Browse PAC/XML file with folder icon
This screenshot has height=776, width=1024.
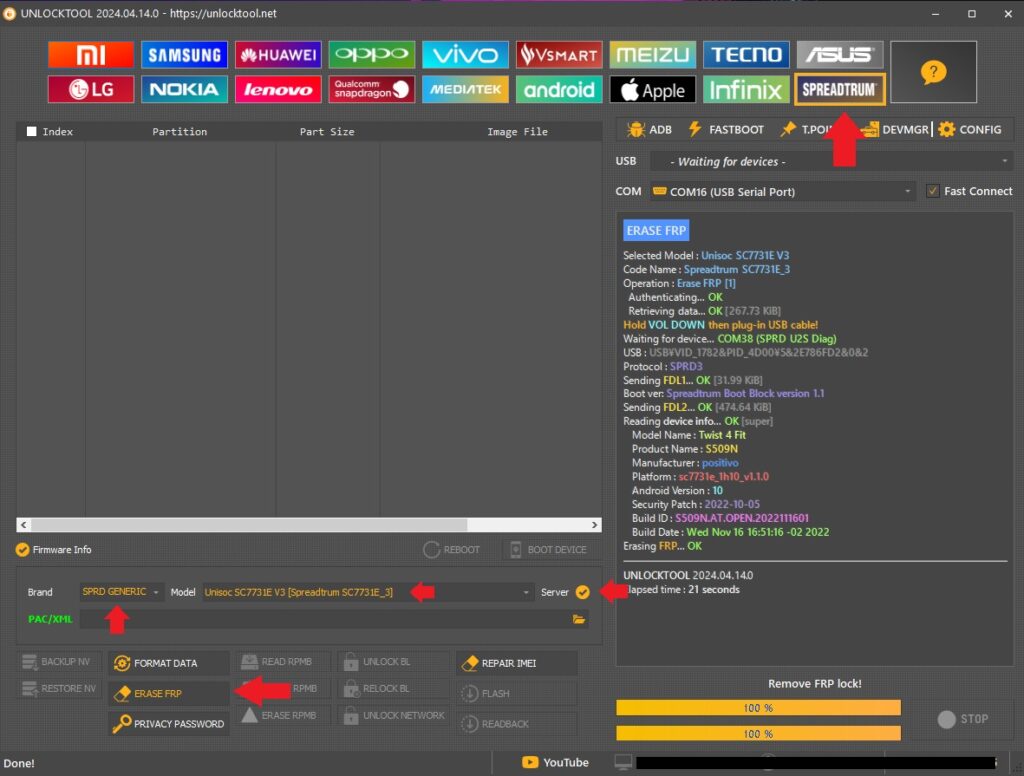point(578,620)
